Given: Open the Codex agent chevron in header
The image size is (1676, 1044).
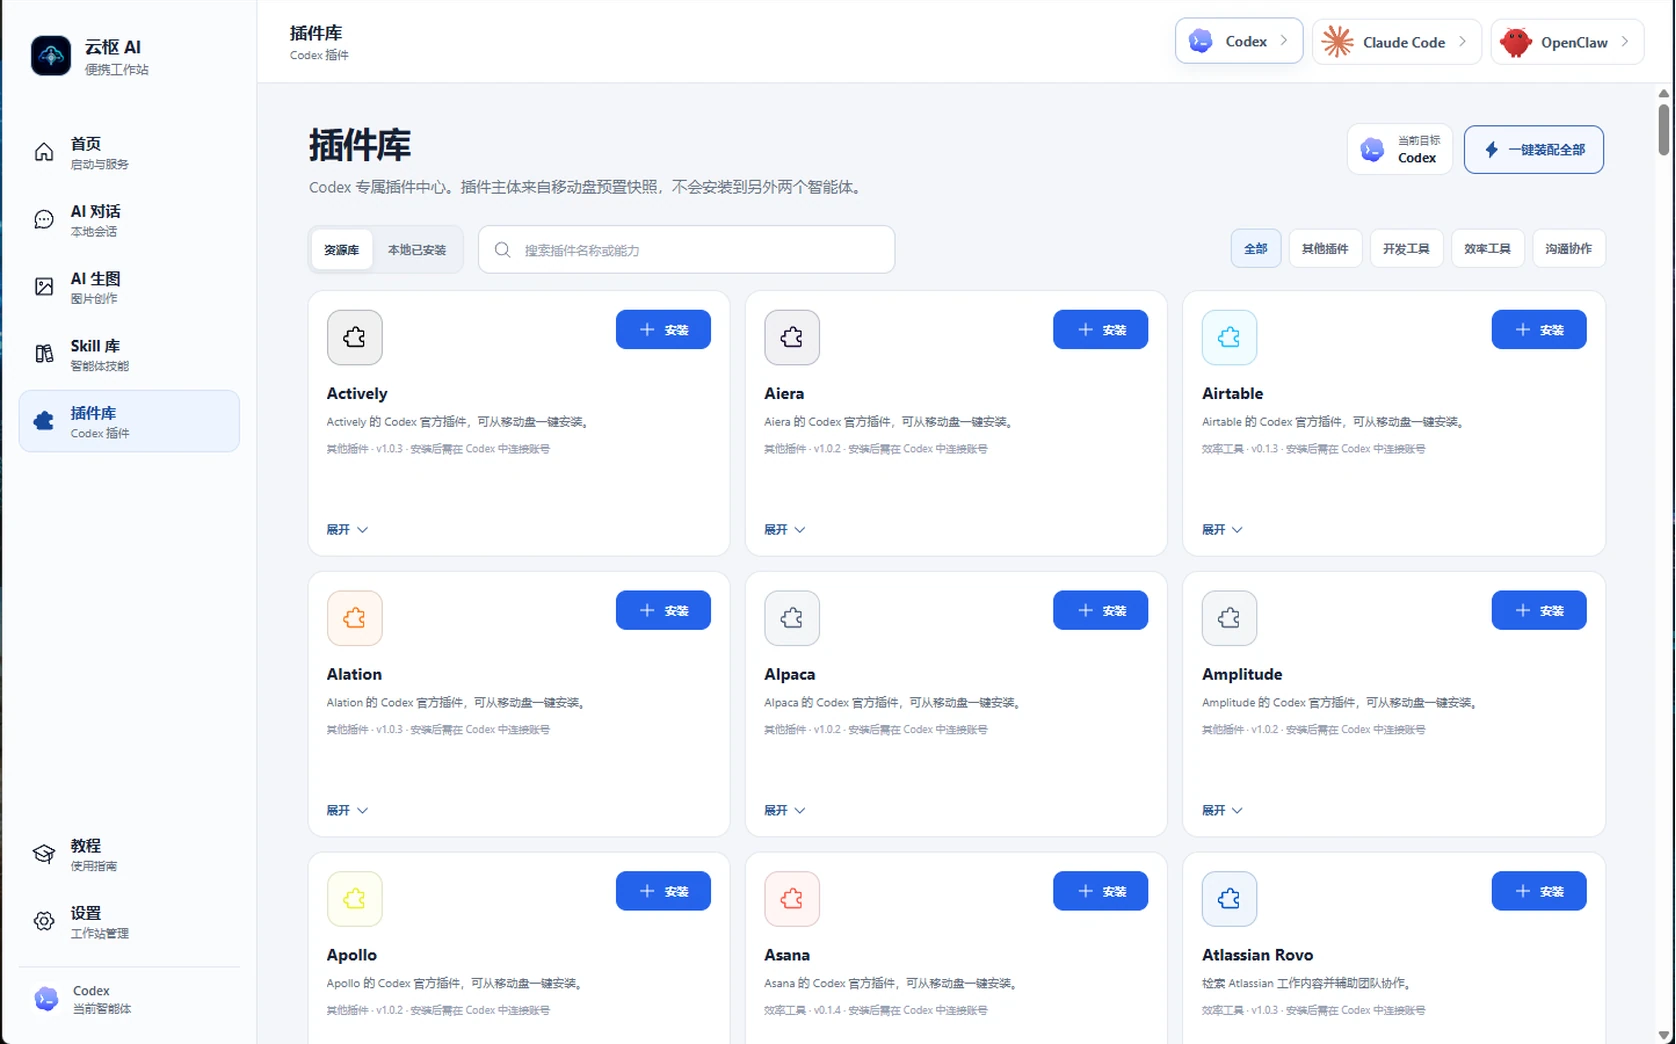Looking at the screenshot, I should coord(1284,41).
